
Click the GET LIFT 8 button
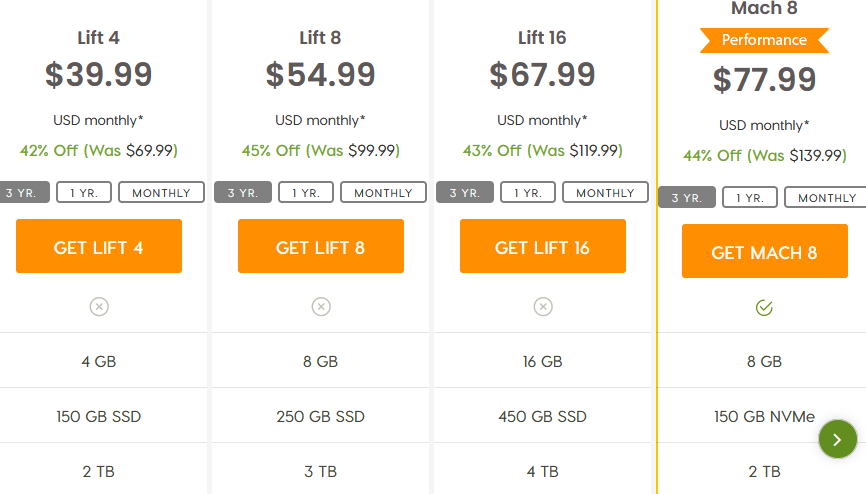[x=321, y=246]
